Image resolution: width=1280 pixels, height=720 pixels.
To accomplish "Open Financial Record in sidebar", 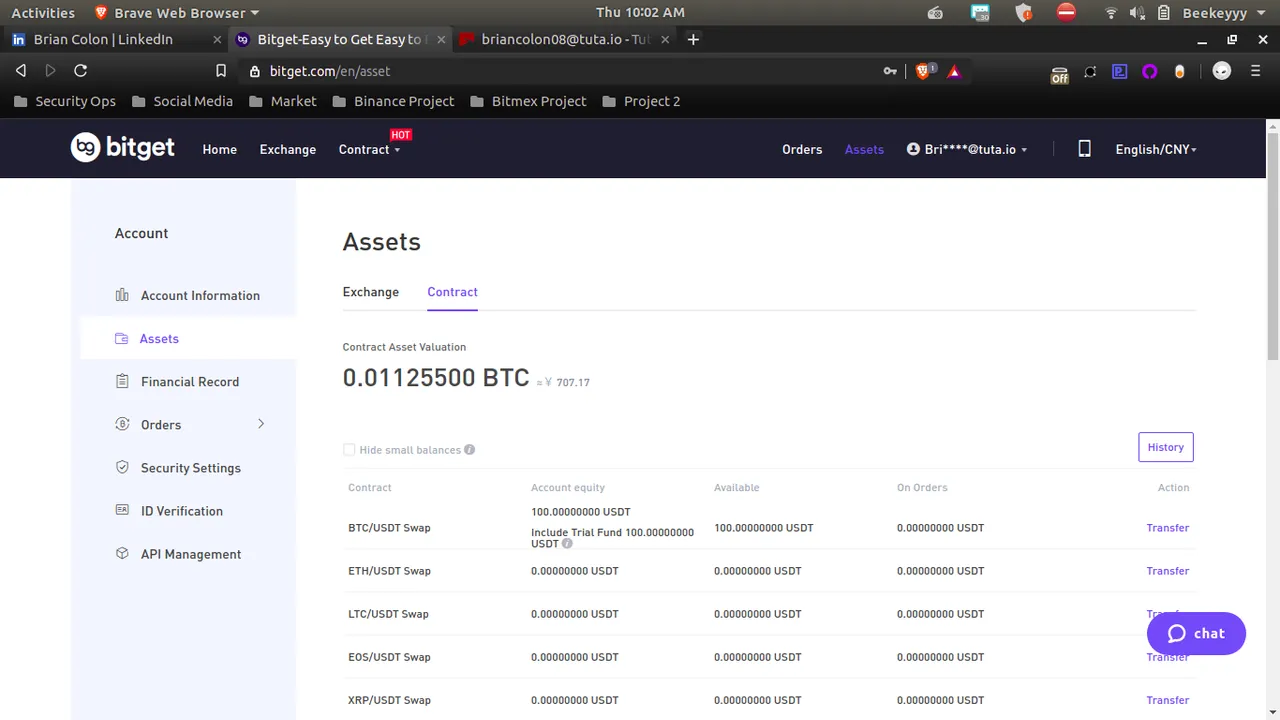I will [190, 381].
